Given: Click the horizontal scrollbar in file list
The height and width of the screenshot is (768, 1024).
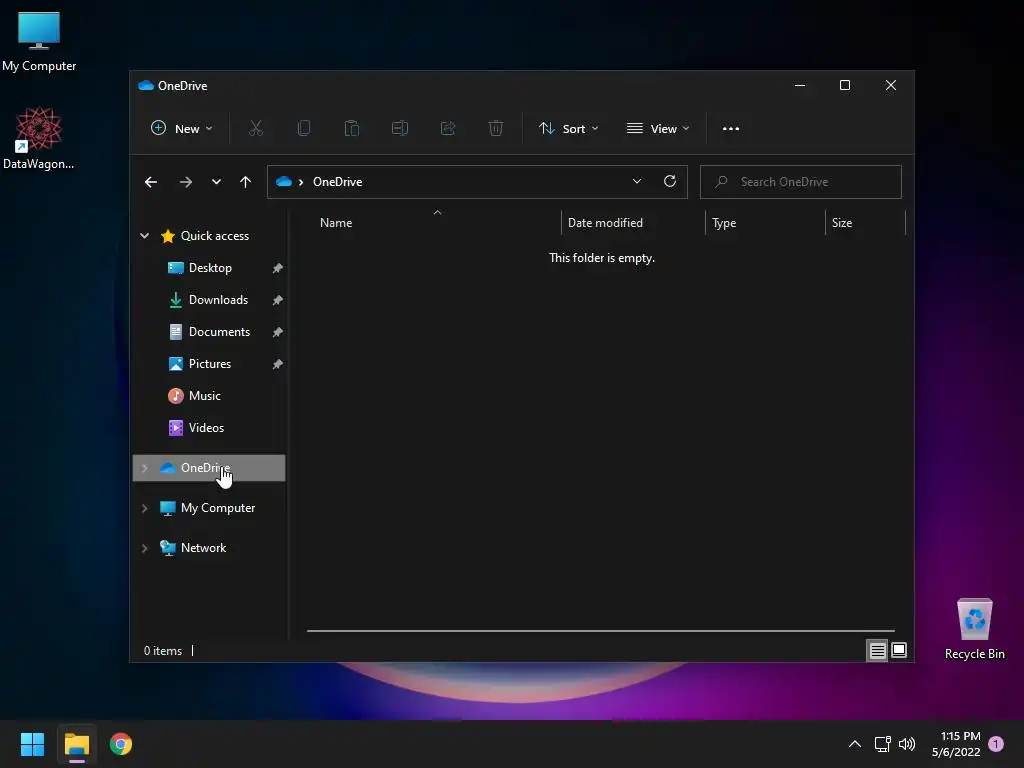Looking at the screenshot, I should click(x=600, y=631).
